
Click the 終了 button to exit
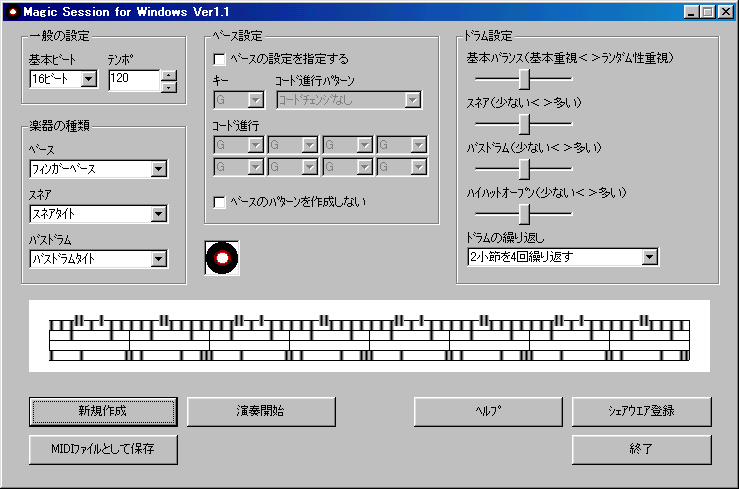point(641,449)
